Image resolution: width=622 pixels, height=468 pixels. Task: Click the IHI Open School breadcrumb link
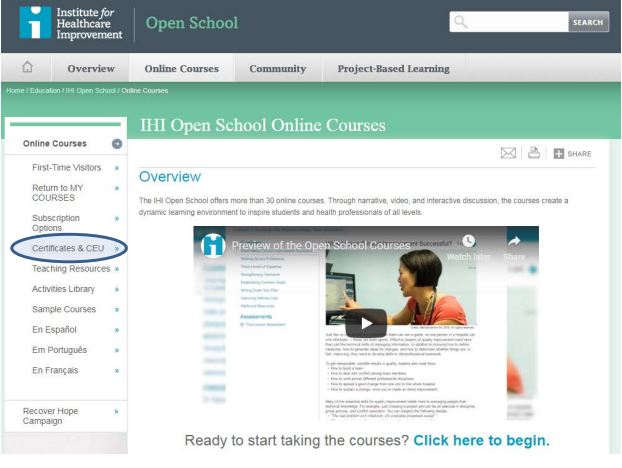90,91
